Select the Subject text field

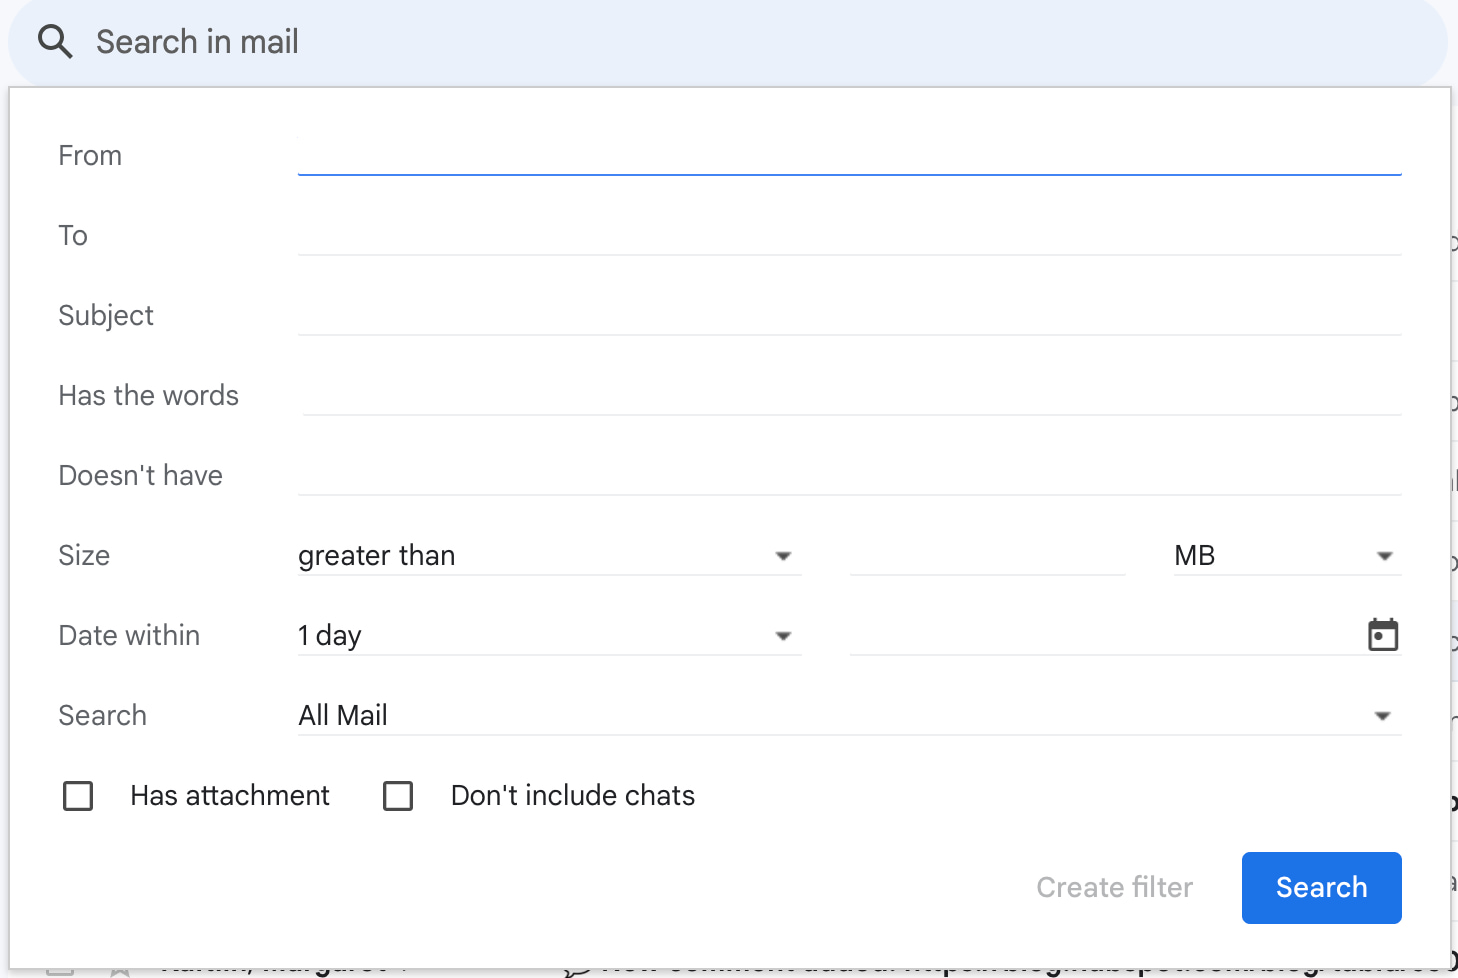848,316
